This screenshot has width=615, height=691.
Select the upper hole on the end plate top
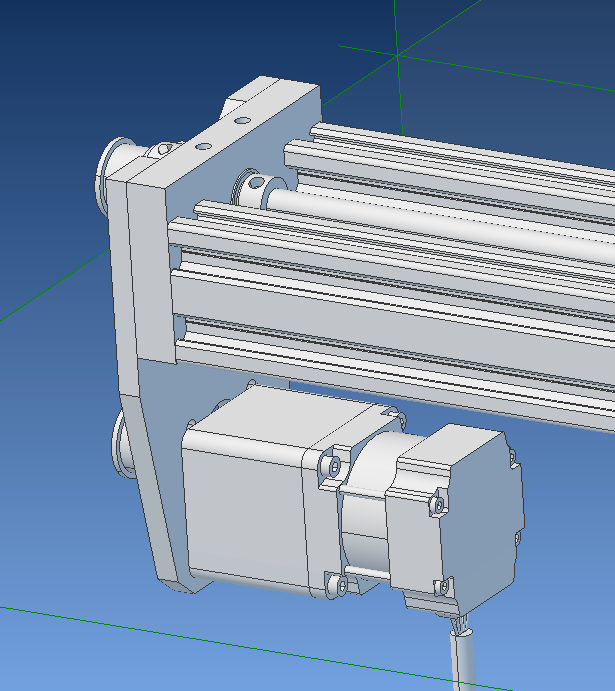pyautogui.click(x=241, y=121)
